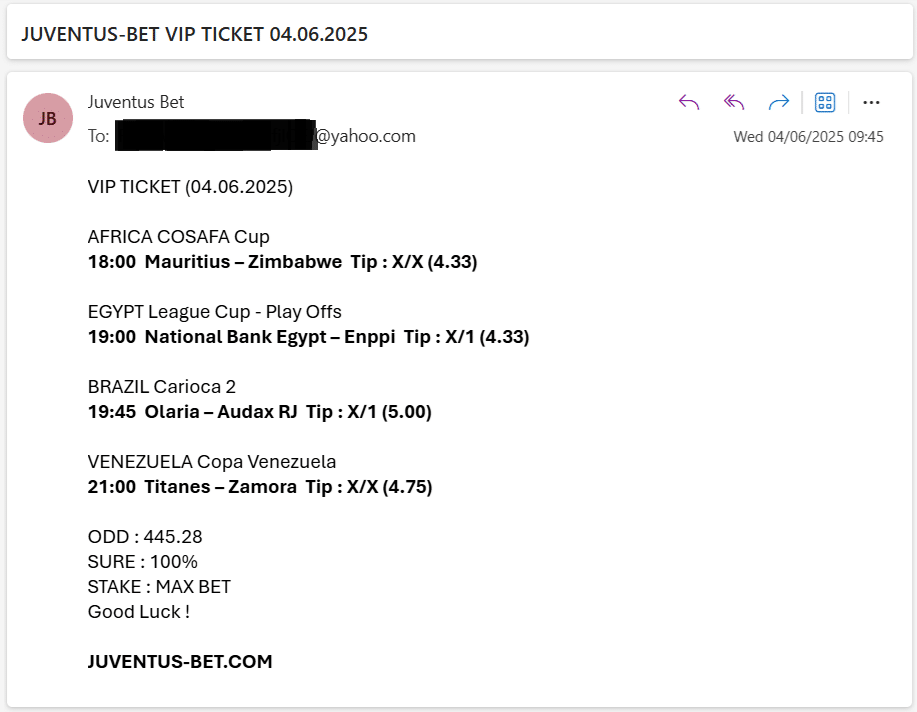Viewport: 917px width, 712px height.
Task: Click the JB sender avatar
Action: [x=48, y=118]
